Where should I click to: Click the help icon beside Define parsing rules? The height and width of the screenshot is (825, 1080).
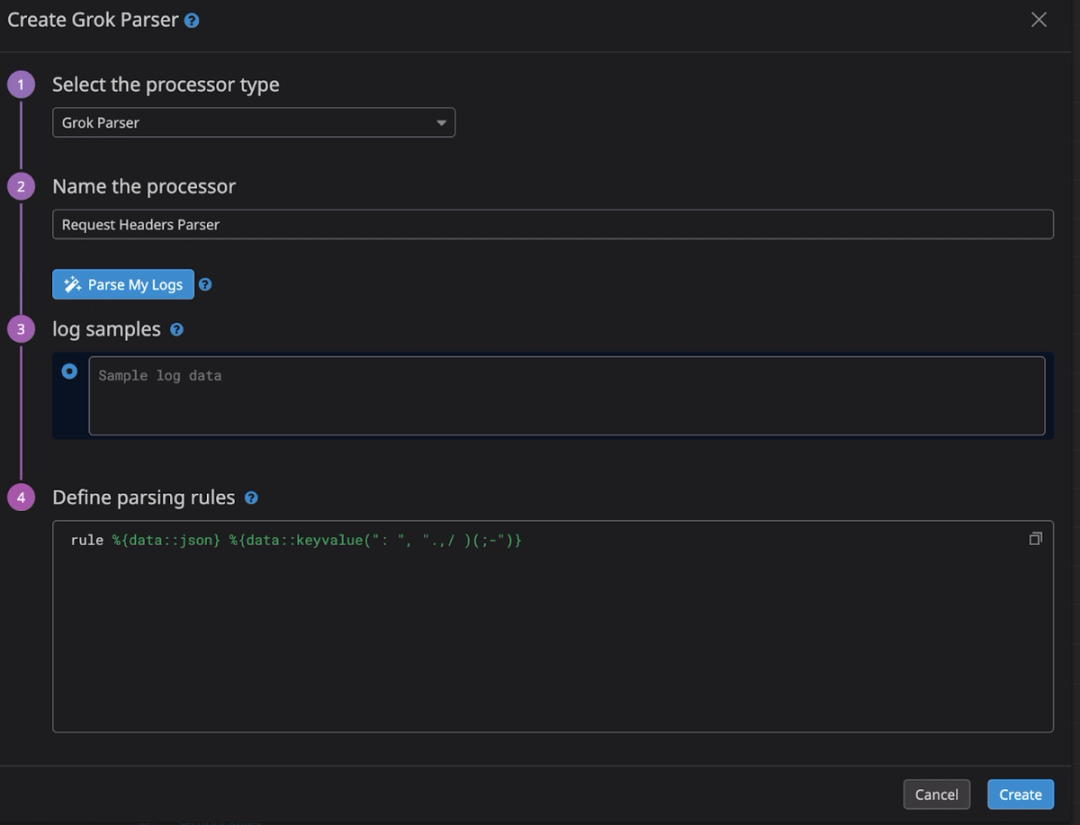point(252,497)
